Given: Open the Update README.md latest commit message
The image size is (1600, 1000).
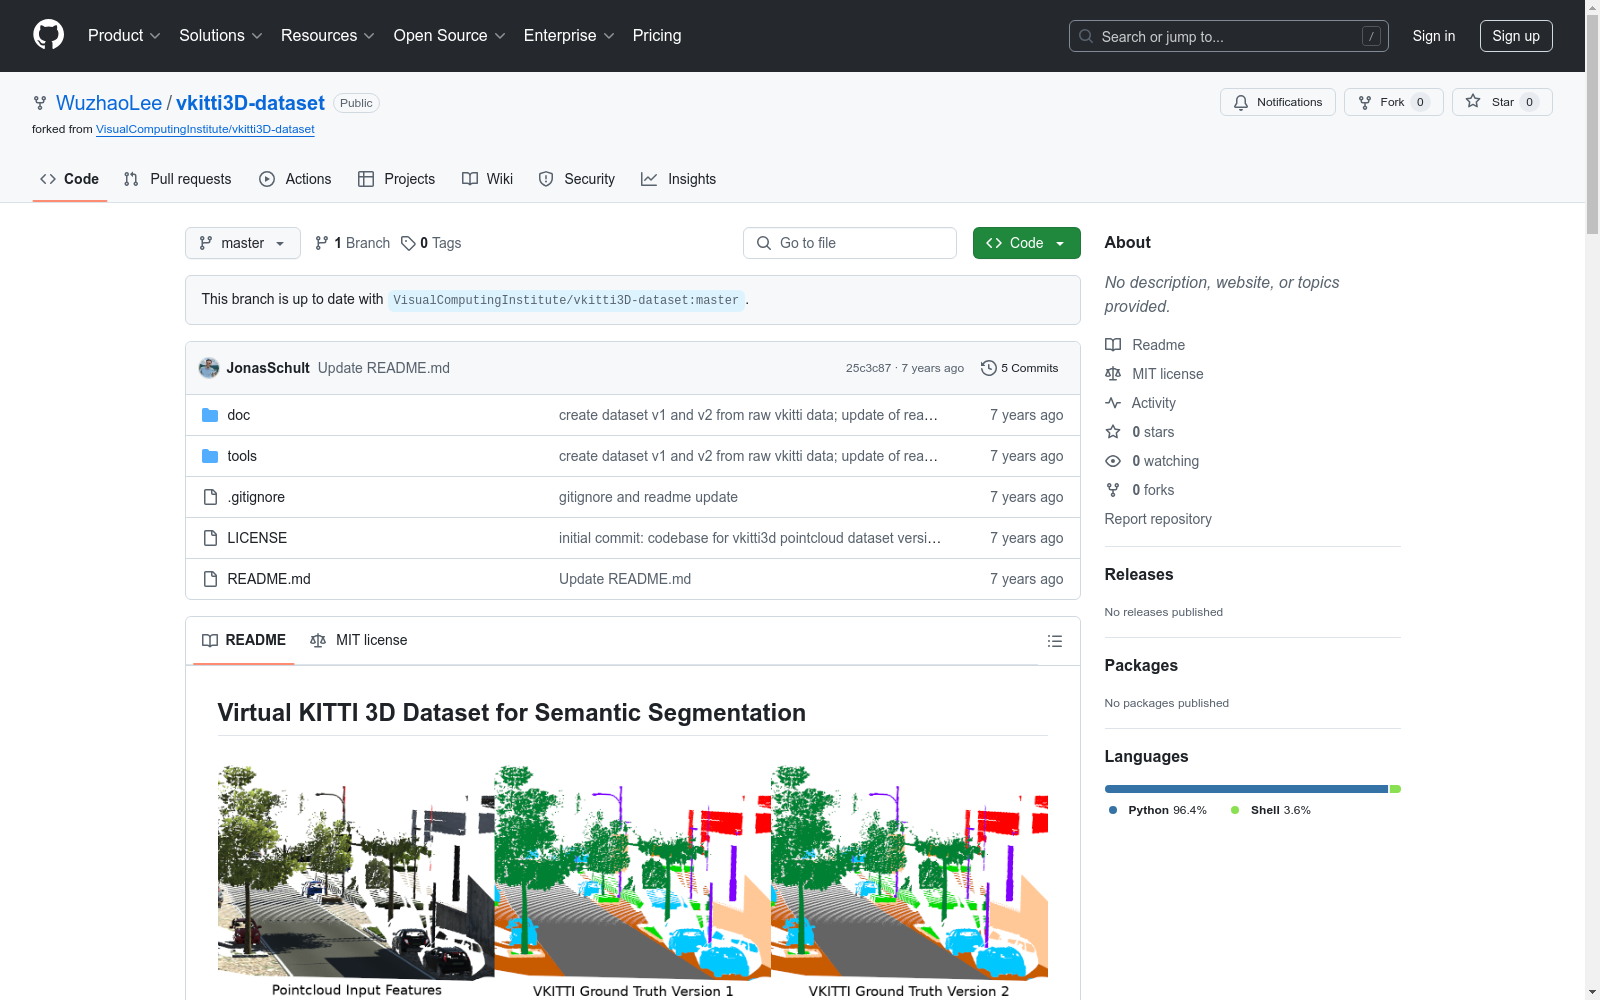Looking at the screenshot, I should coord(384,368).
